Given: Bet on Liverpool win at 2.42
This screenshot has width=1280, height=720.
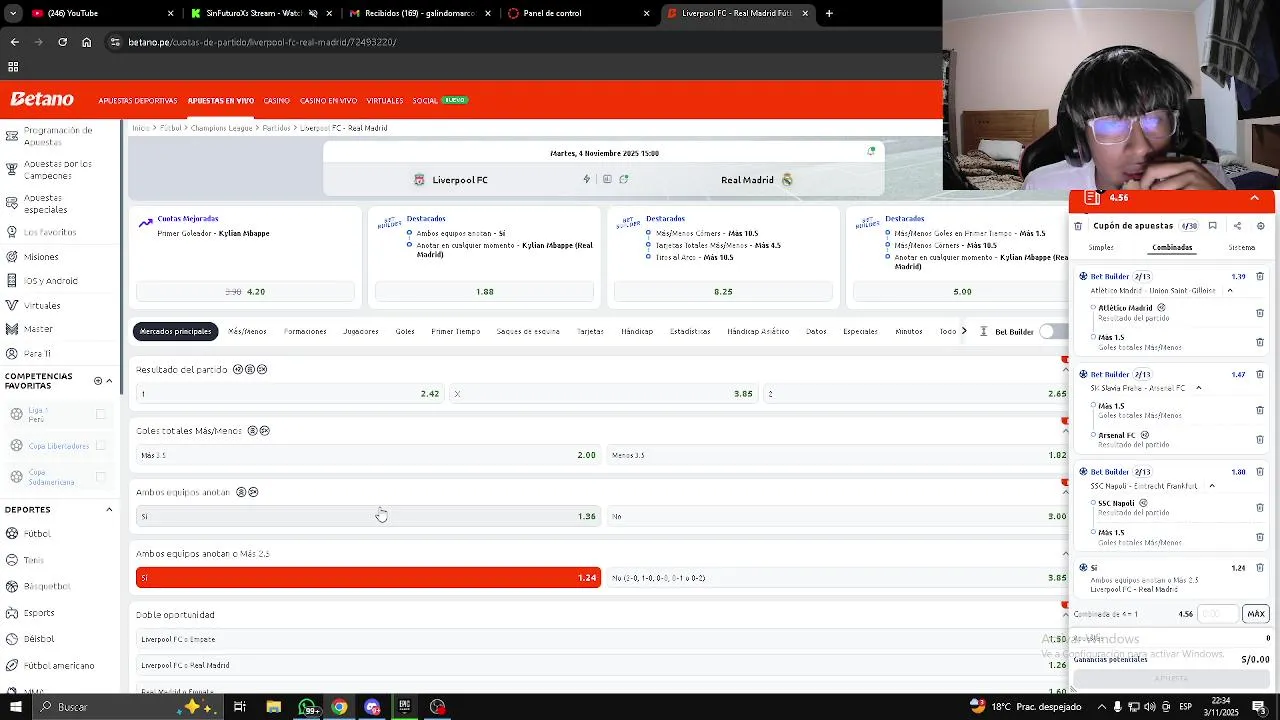Looking at the screenshot, I should [x=290, y=394].
